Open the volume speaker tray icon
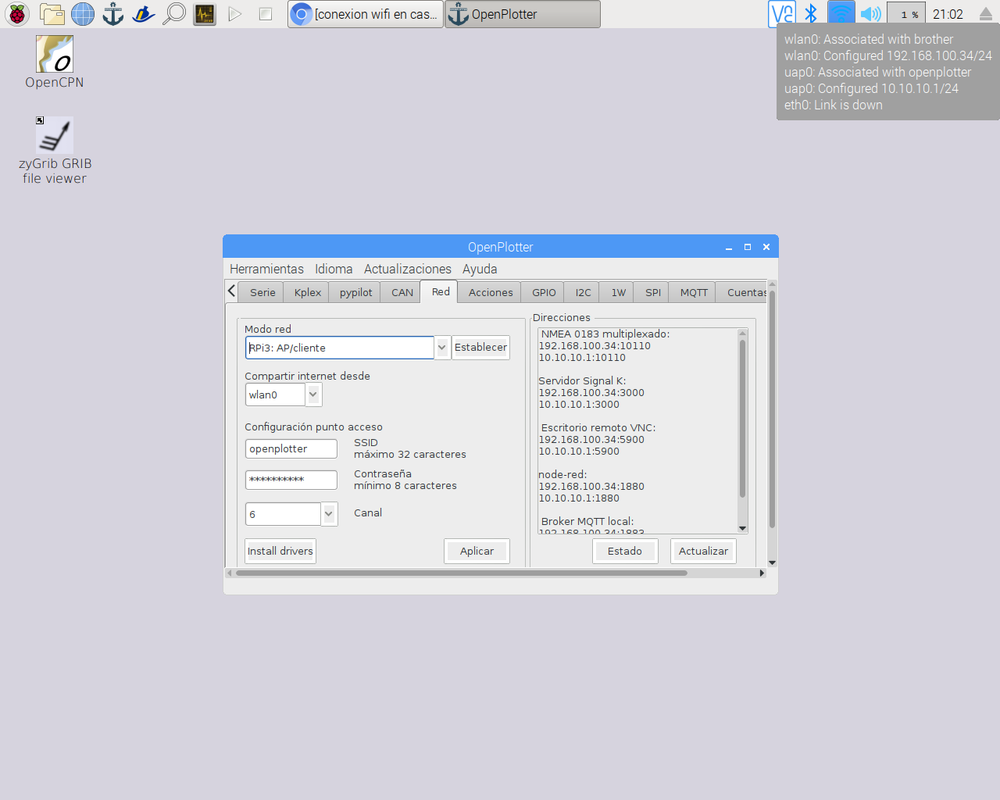The width and height of the screenshot is (1000, 800). pos(871,14)
